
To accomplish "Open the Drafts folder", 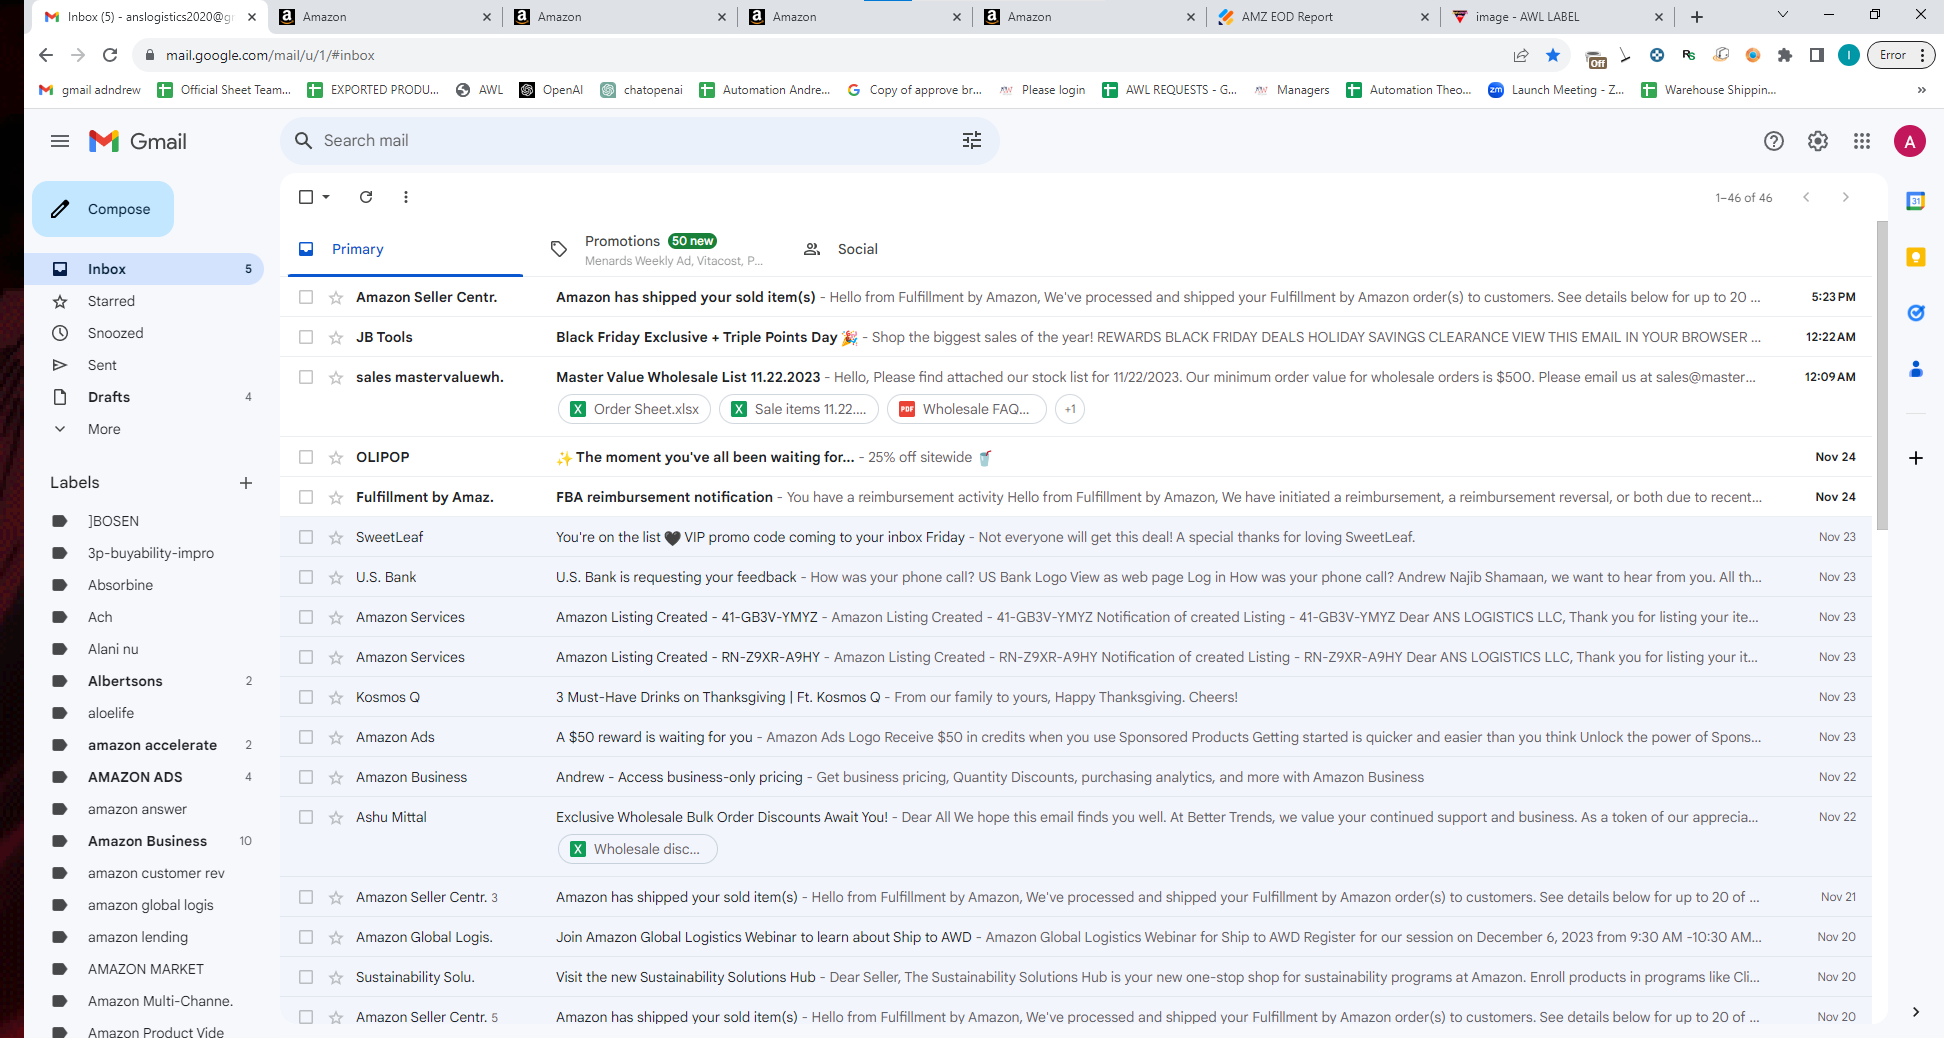I will click(109, 397).
